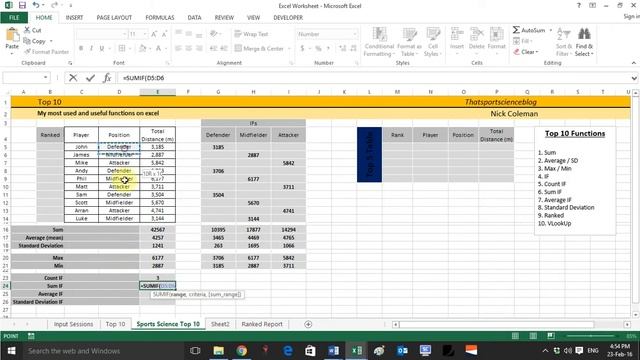Image resolution: width=640 pixels, height=360 pixels.
Task: Open Sort & Filter options
Action: pos(564,42)
